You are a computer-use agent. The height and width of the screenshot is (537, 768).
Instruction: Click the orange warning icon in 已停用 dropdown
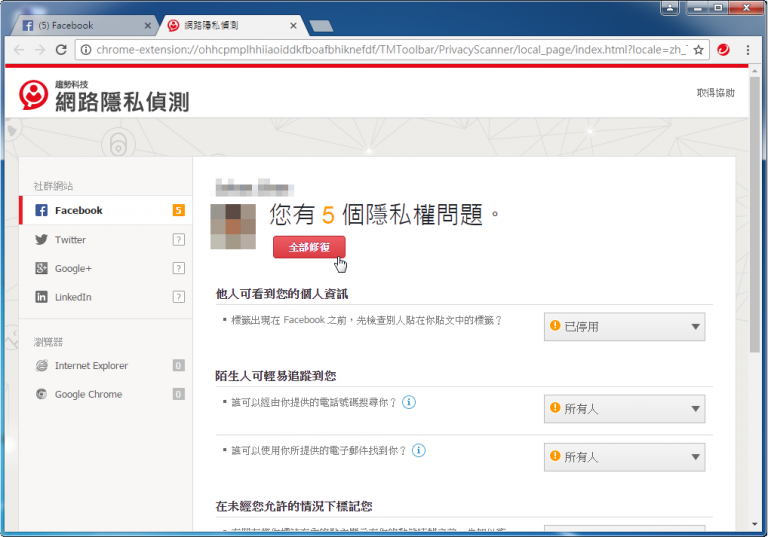555,325
